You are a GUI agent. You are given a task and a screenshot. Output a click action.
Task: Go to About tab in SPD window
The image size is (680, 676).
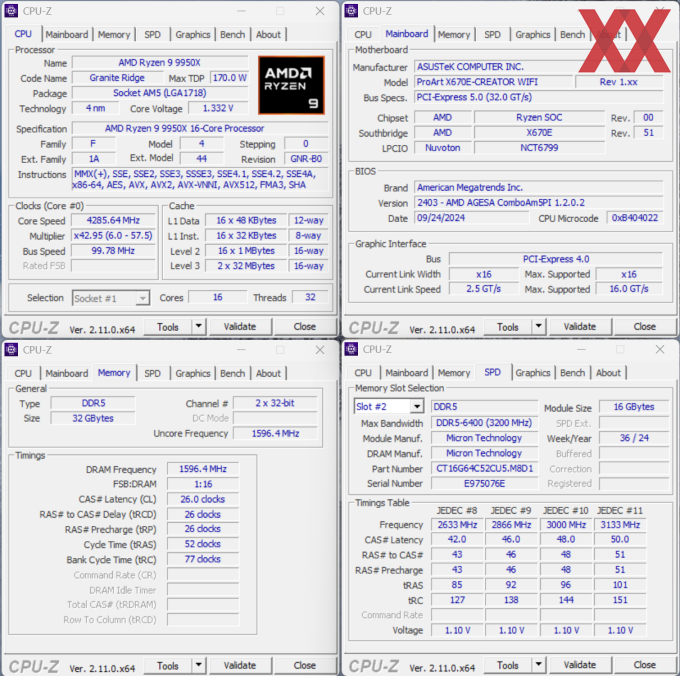click(608, 373)
